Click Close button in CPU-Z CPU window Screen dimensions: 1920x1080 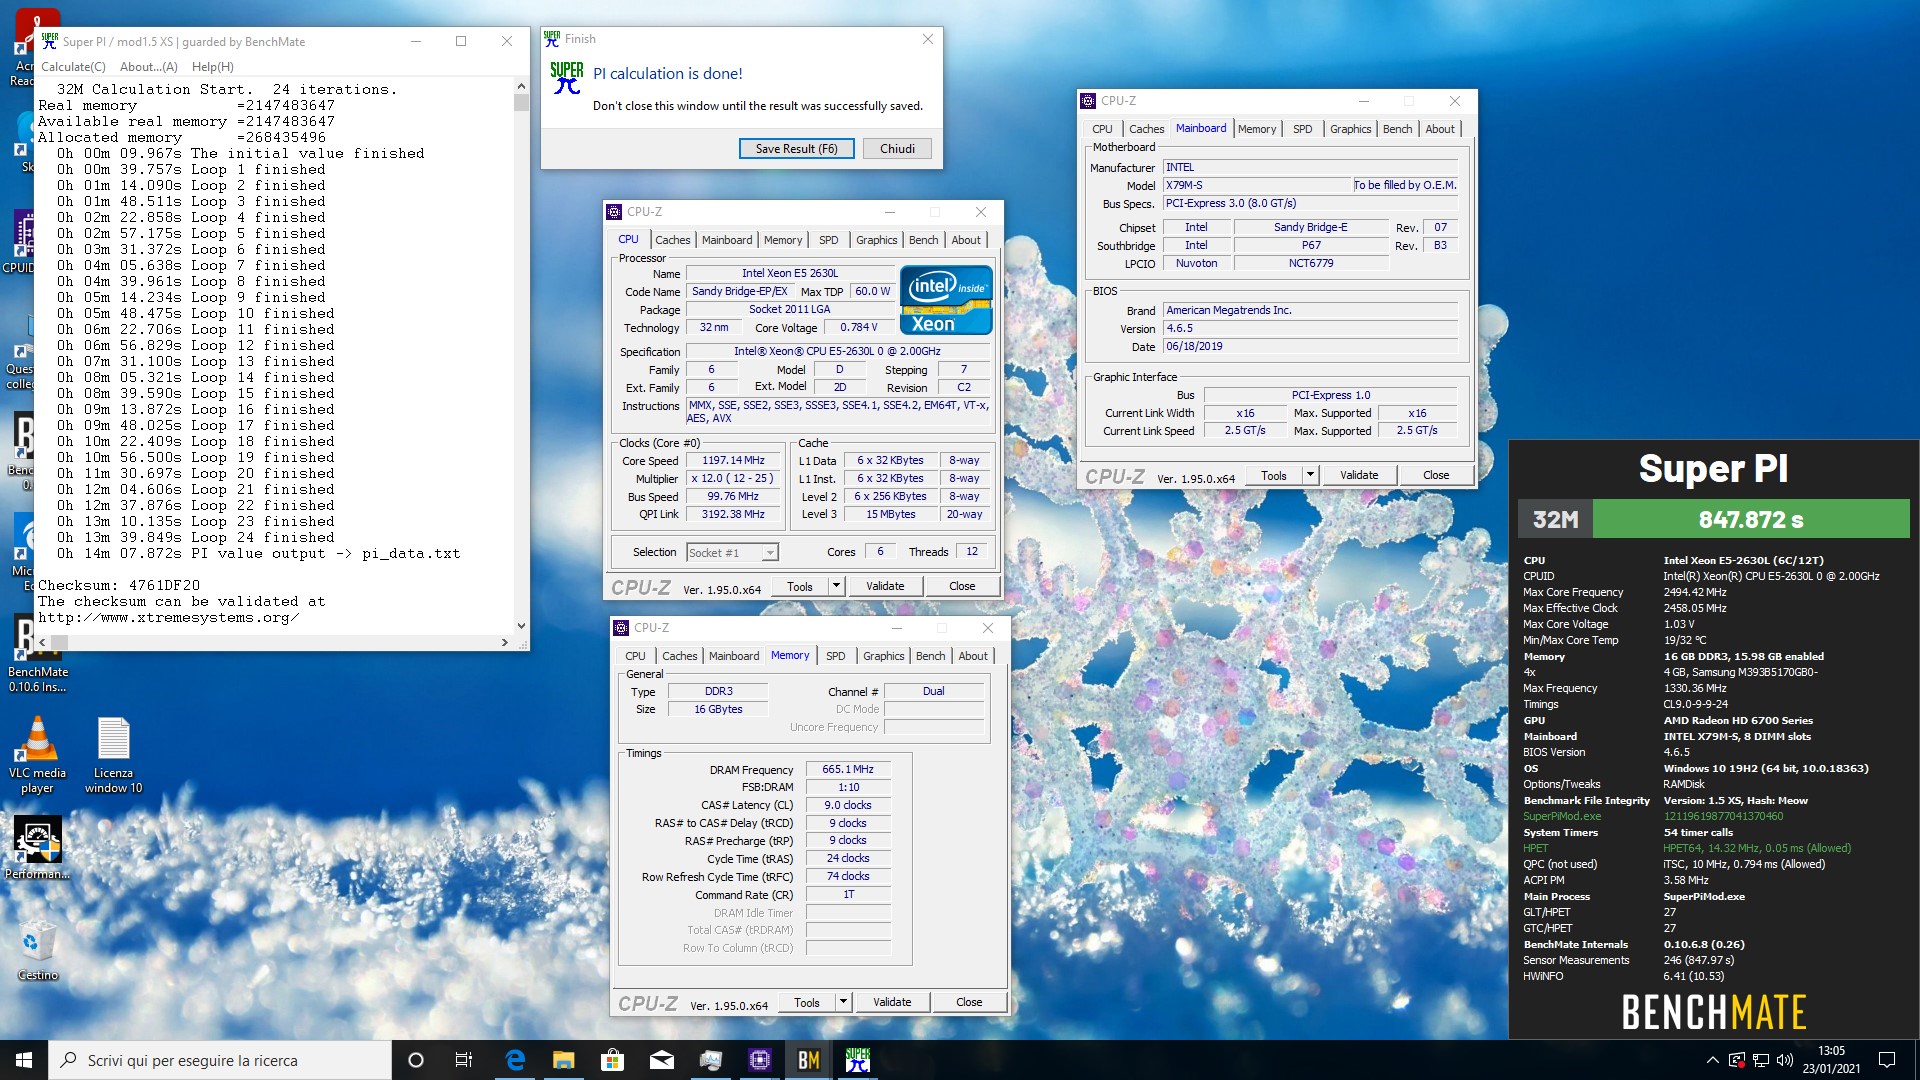pos(962,586)
